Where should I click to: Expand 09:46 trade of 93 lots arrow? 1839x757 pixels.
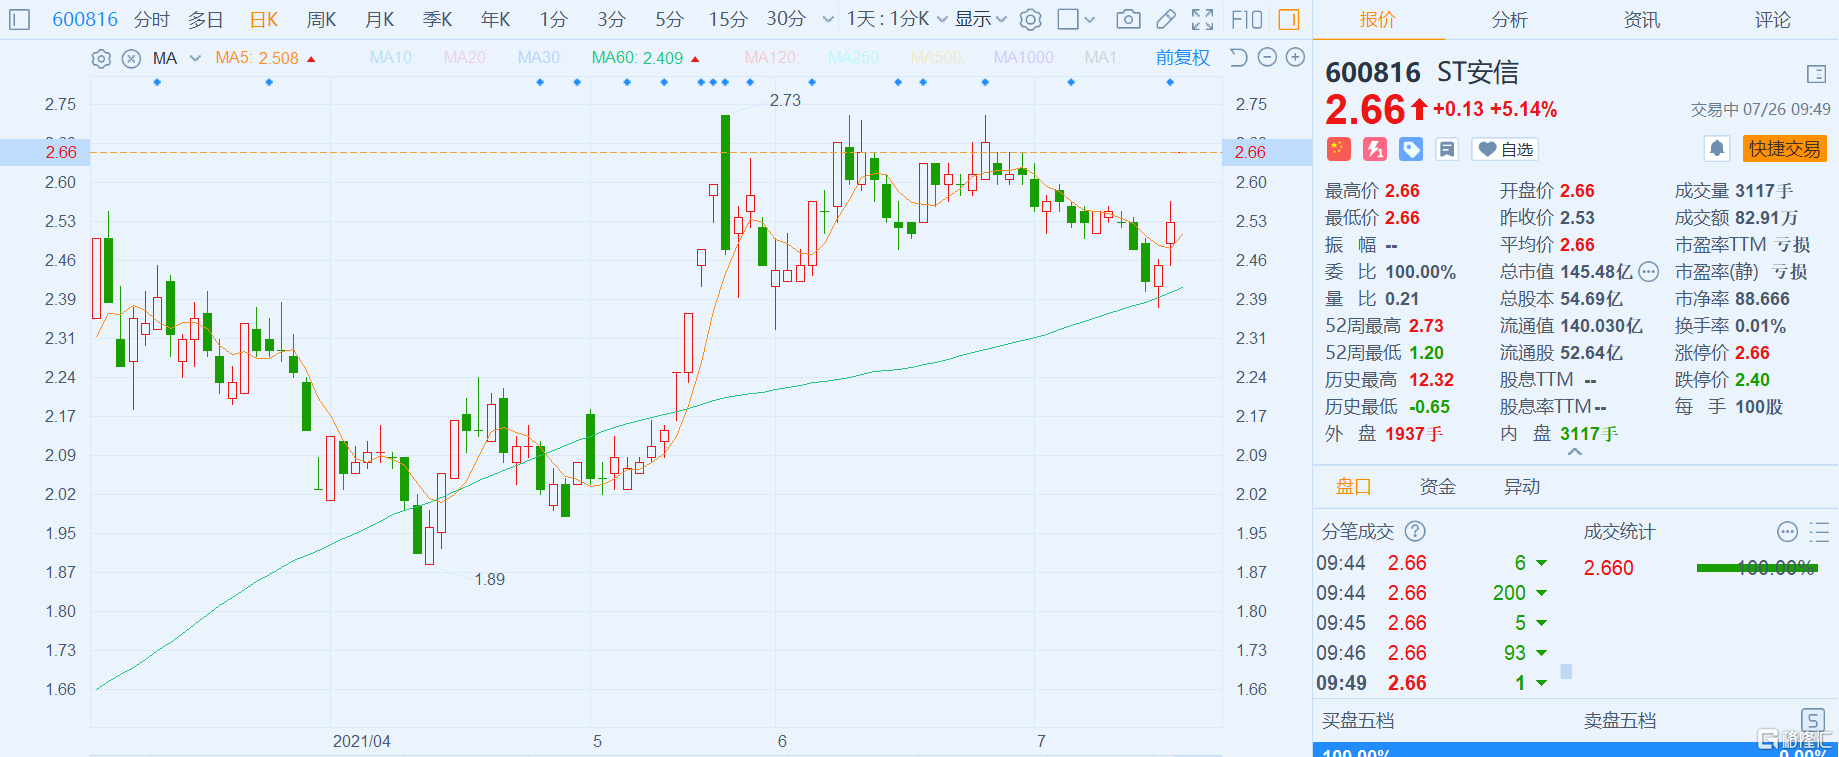[x=1542, y=653]
